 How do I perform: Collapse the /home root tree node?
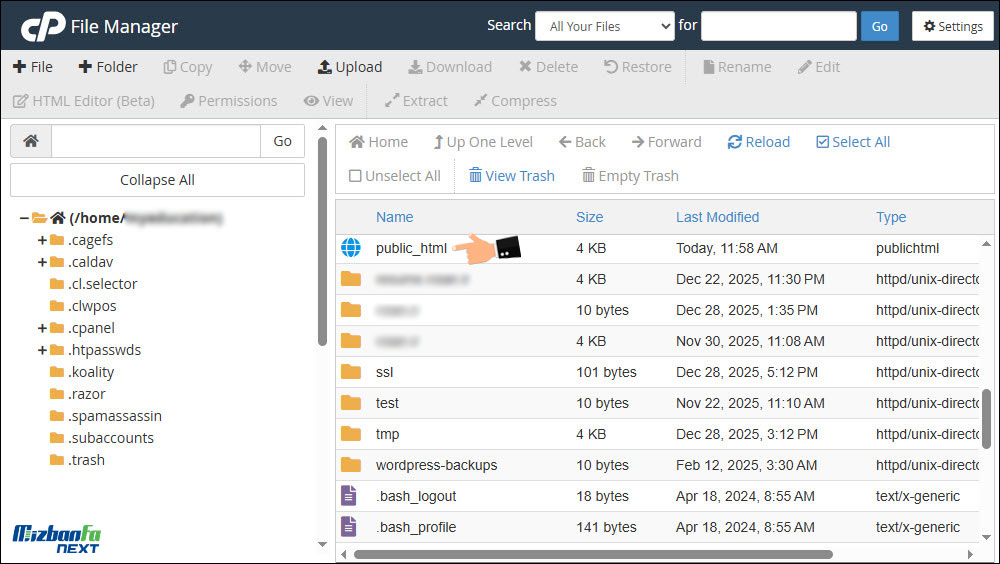[24, 218]
